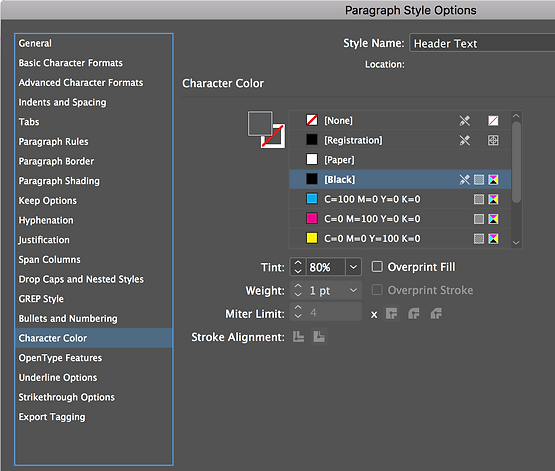Image resolution: width=555 pixels, height=471 pixels.
Task: Select the fill color proxy box
Action: pos(260,124)
